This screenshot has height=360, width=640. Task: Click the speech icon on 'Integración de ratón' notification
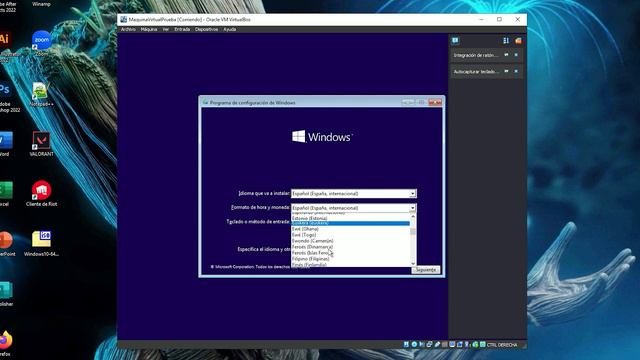[507, 55]
